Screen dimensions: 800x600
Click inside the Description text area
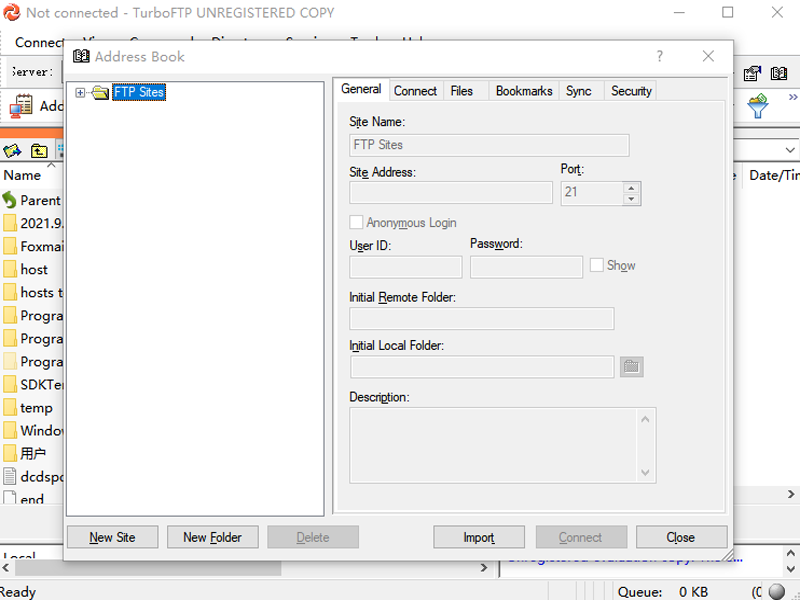493,445
